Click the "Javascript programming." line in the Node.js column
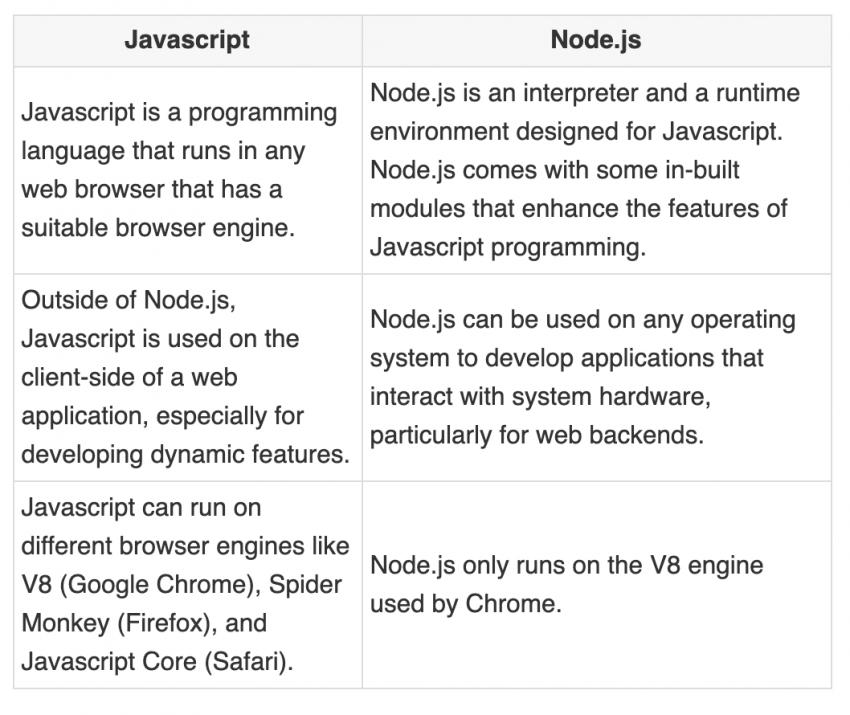Image resolution: width=850 pixels, height=715 pixels. coord(508,247)
